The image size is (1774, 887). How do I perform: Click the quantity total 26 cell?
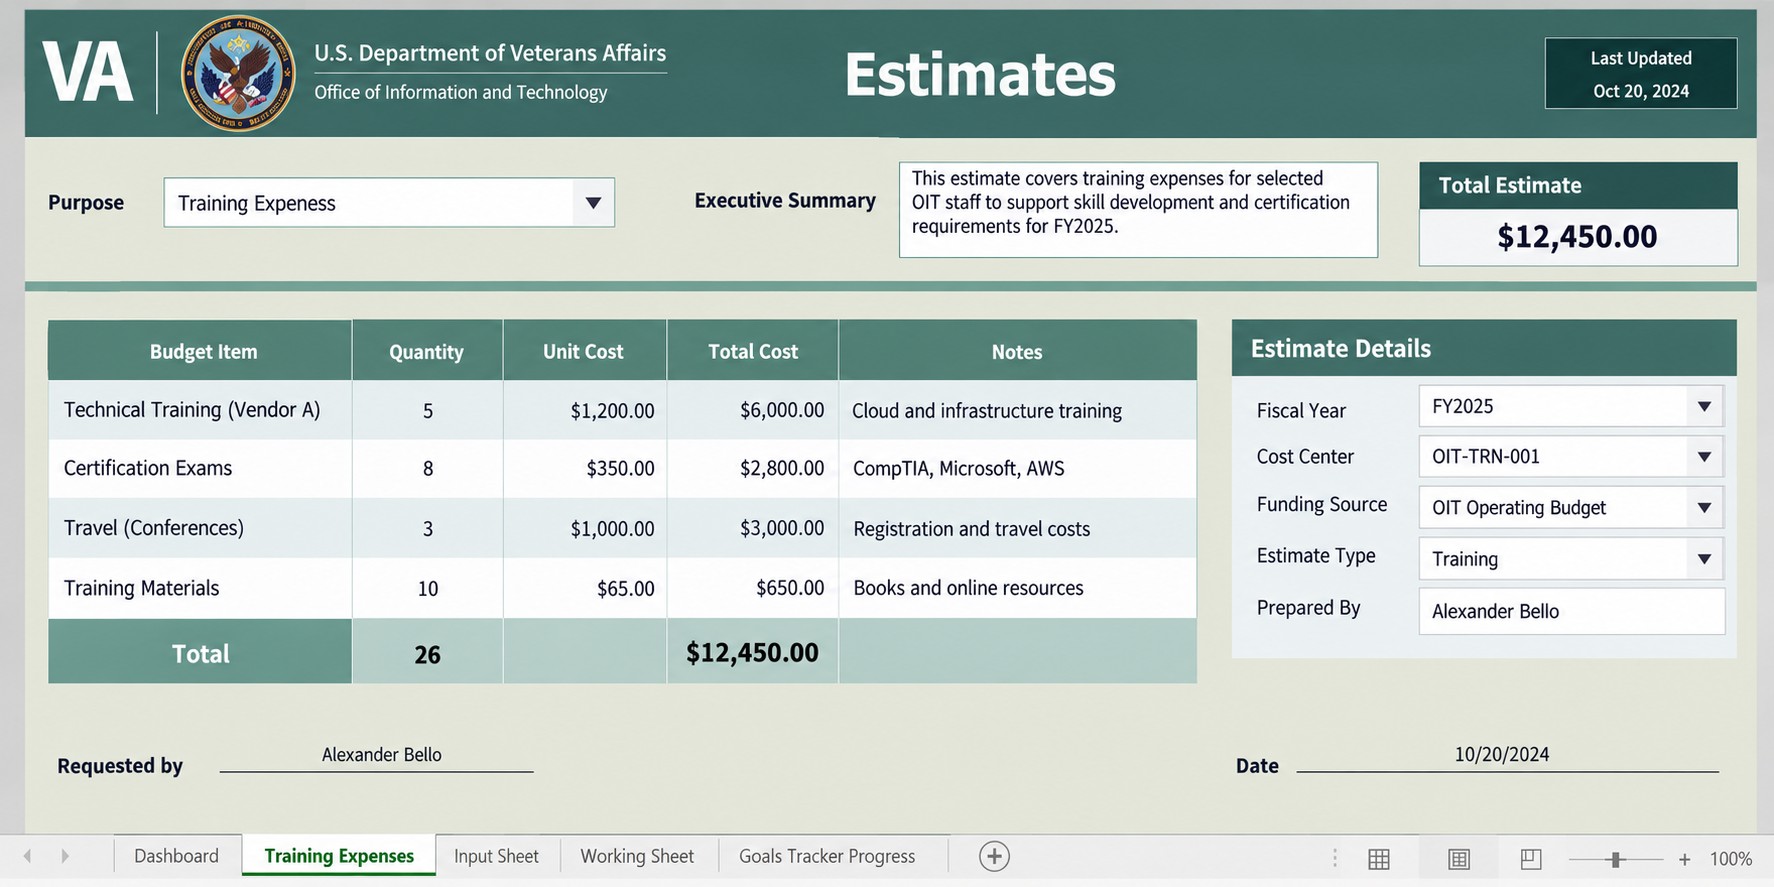click(x=428, y=652)
